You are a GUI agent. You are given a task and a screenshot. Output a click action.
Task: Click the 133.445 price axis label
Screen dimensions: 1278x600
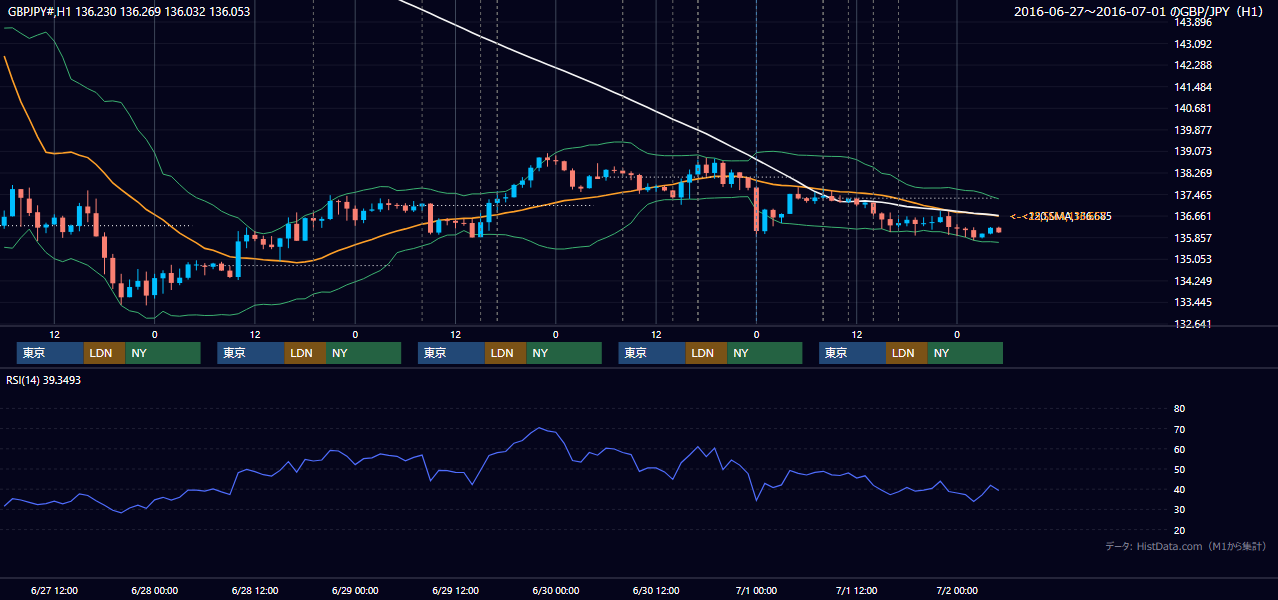click(x=1194, y=302)
